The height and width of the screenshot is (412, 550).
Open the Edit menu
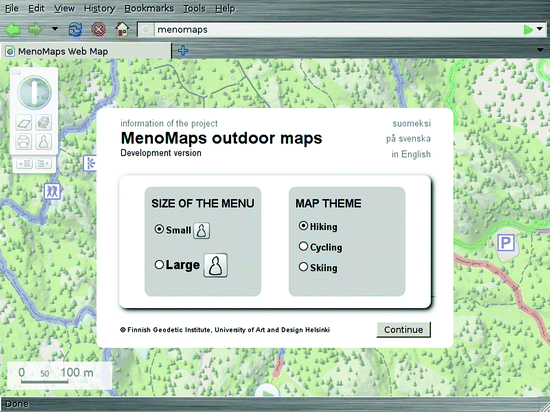pos(36,8)
